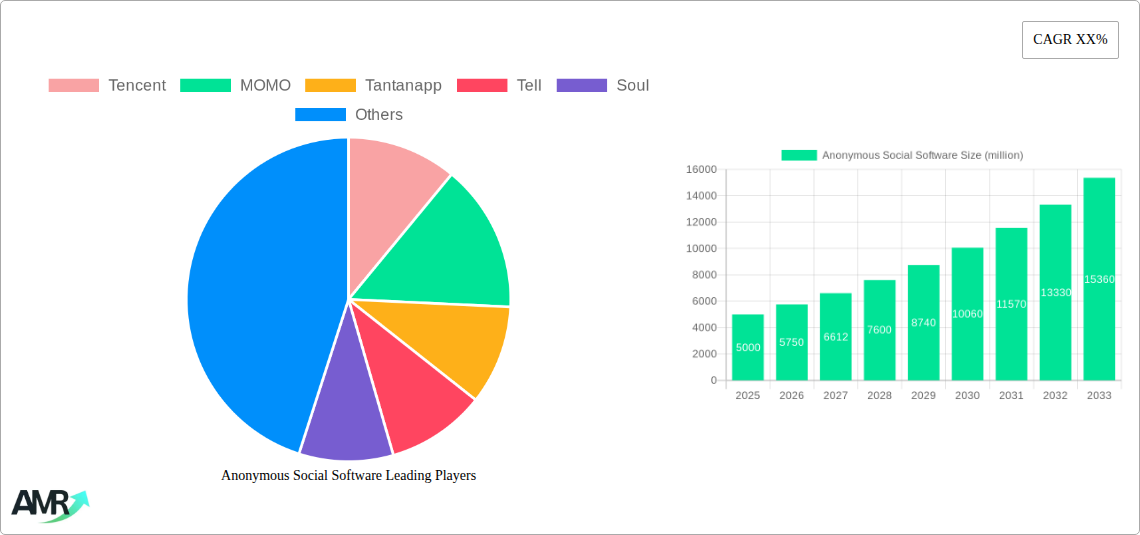Click the Soul purple legend swatch
The height and width of the screenshot is (535, 1140).
[x=581, y=86]
